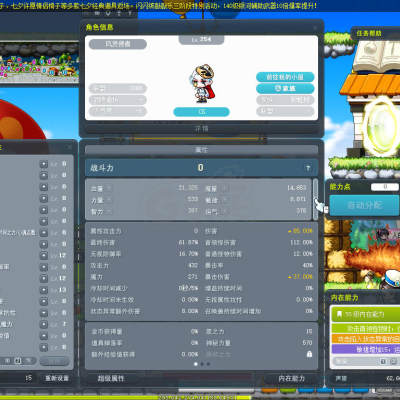Open the 超级属性 tab at window bottom
The width and height of the screenshot is (400, 400).
[x=111, y=379]
